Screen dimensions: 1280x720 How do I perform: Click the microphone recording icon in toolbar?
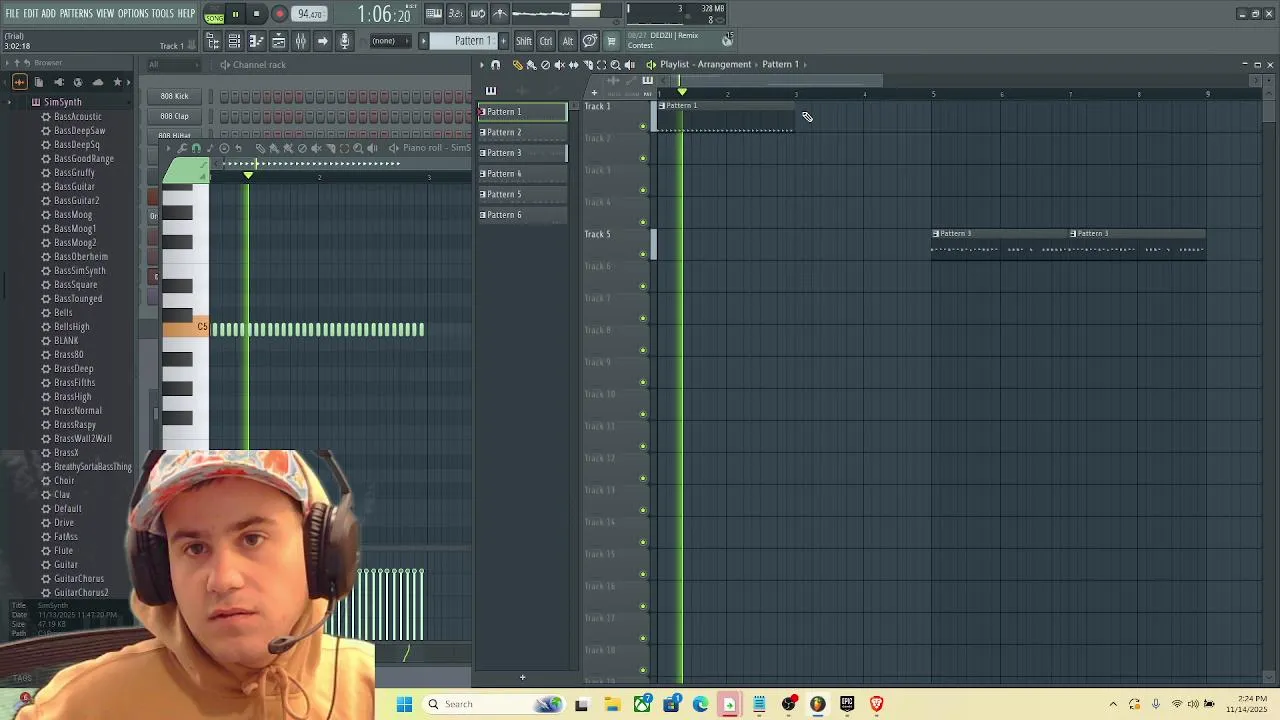345,41
